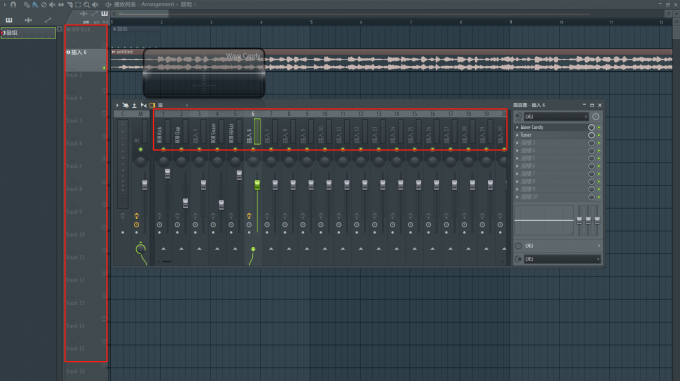The height and width of the screenshot is (381, 680).
Task: Select the Track 10 header in playlist
Action: (x=86, y=242)
